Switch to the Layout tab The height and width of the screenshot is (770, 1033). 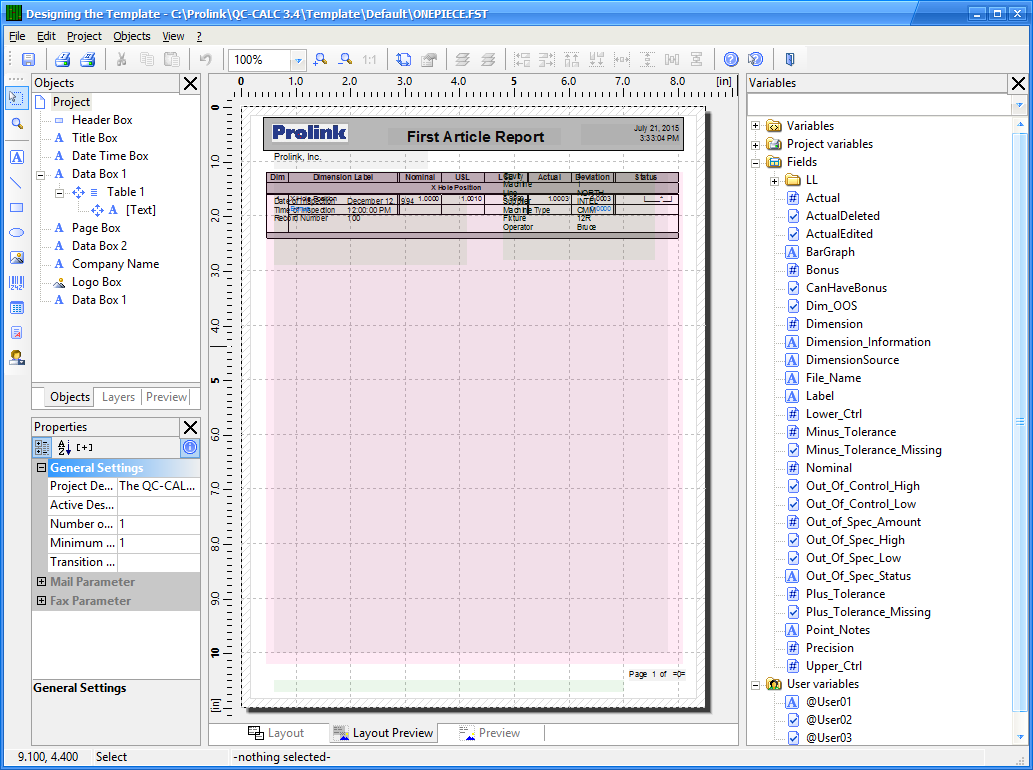pyautogui.click(x=276, y=733)
